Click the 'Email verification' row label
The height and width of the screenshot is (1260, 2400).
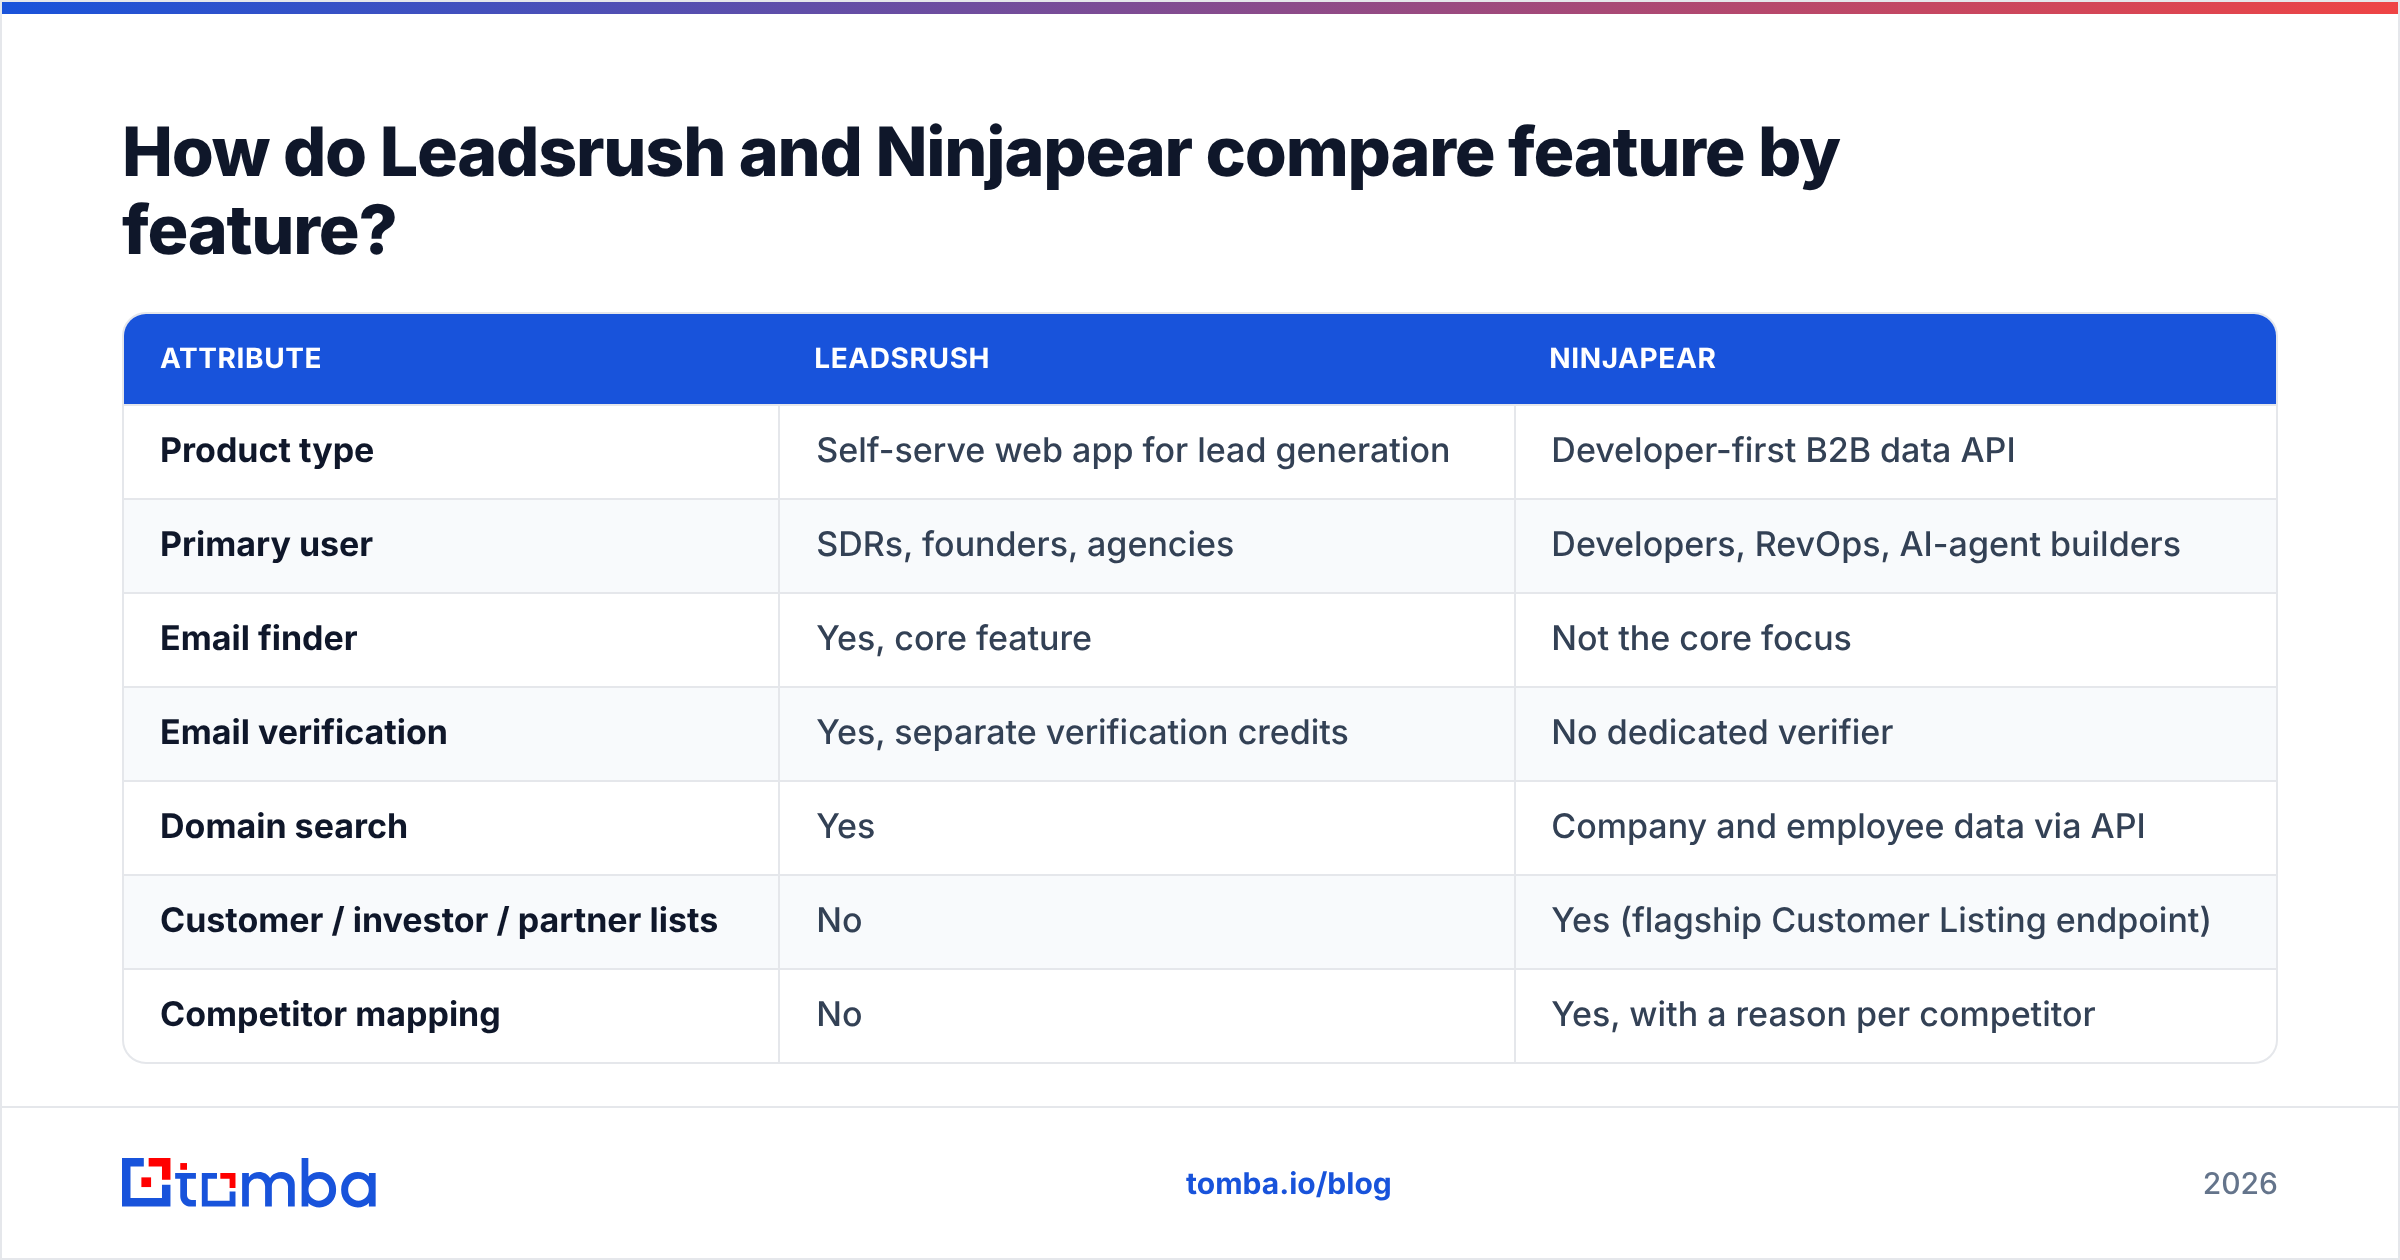304,733
